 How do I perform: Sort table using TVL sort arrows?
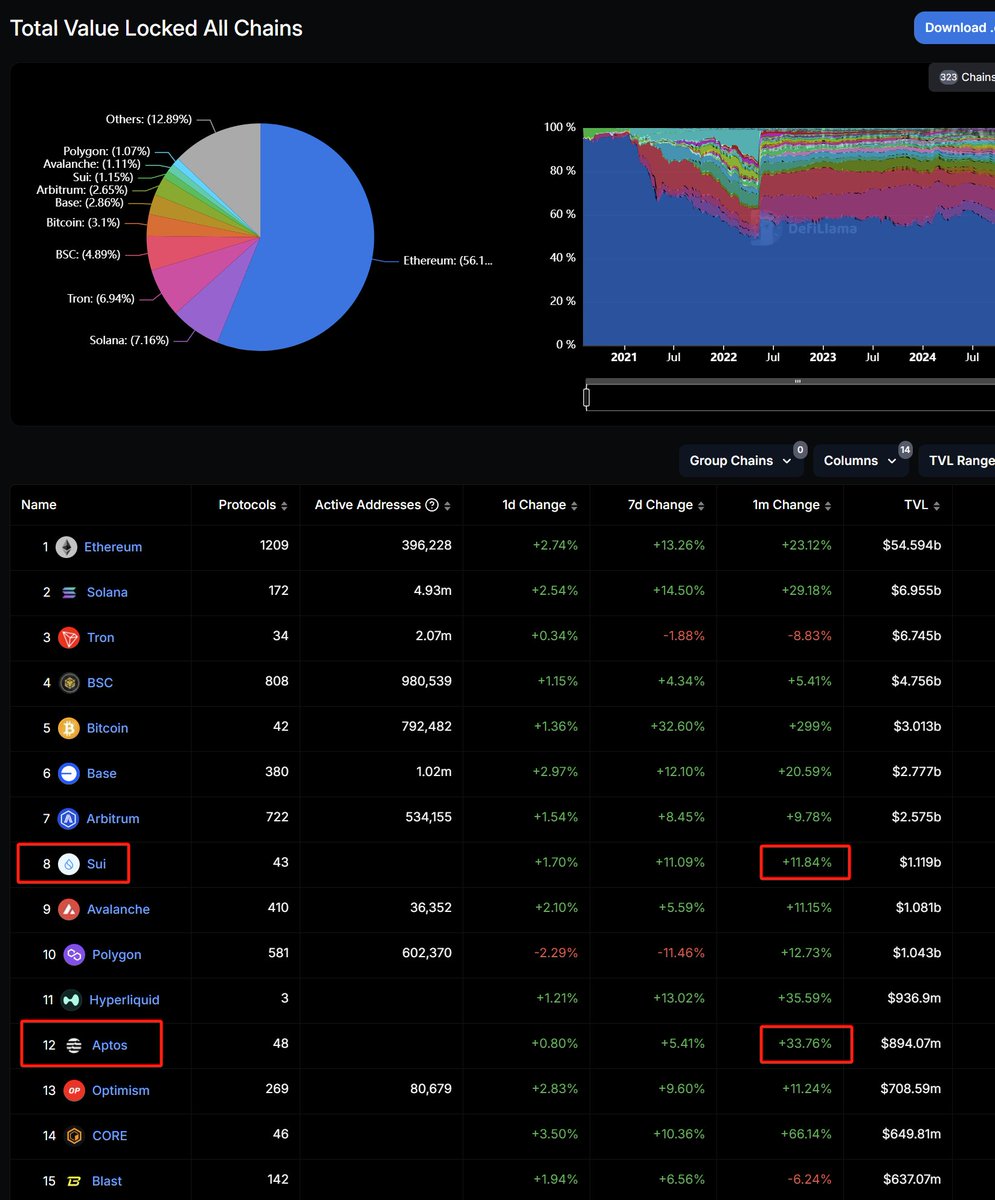[937, 506]
